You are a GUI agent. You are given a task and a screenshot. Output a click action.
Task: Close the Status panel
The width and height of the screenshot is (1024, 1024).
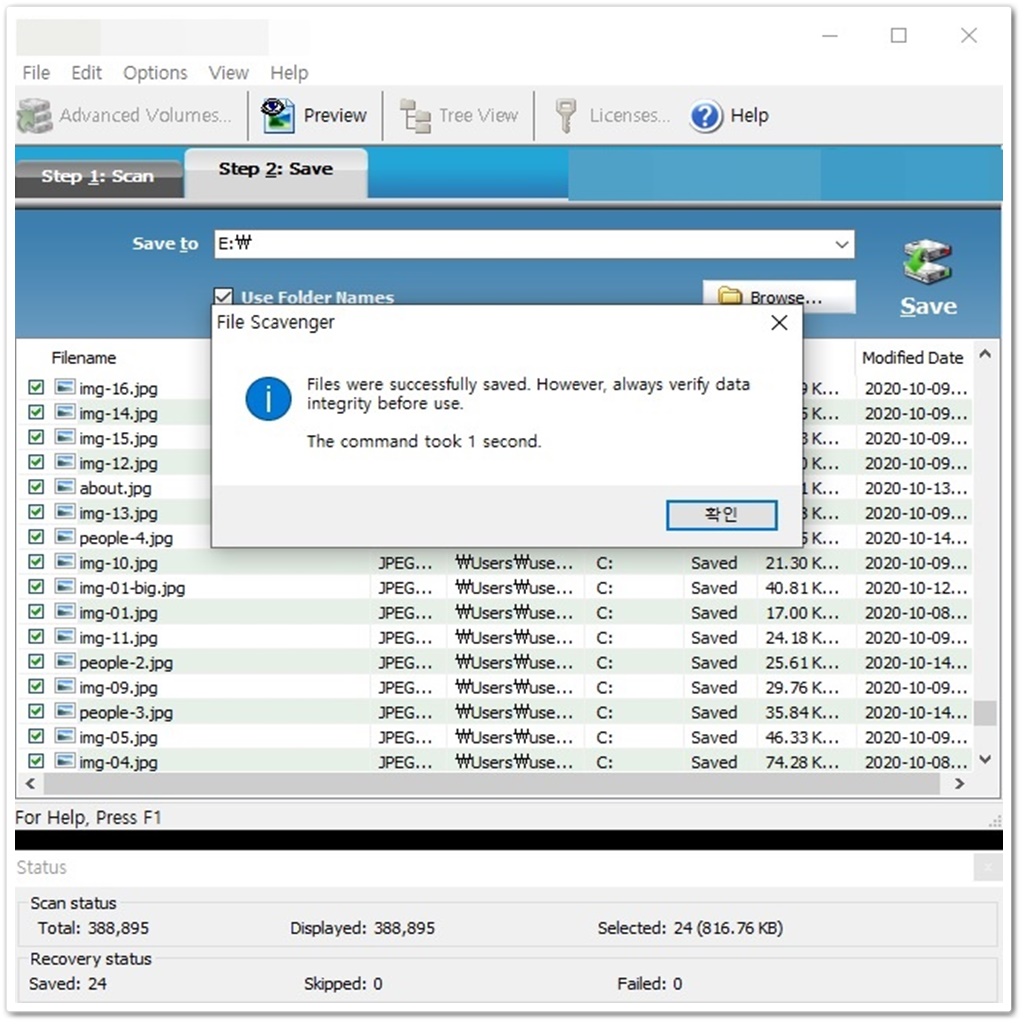tap(987, 867)
